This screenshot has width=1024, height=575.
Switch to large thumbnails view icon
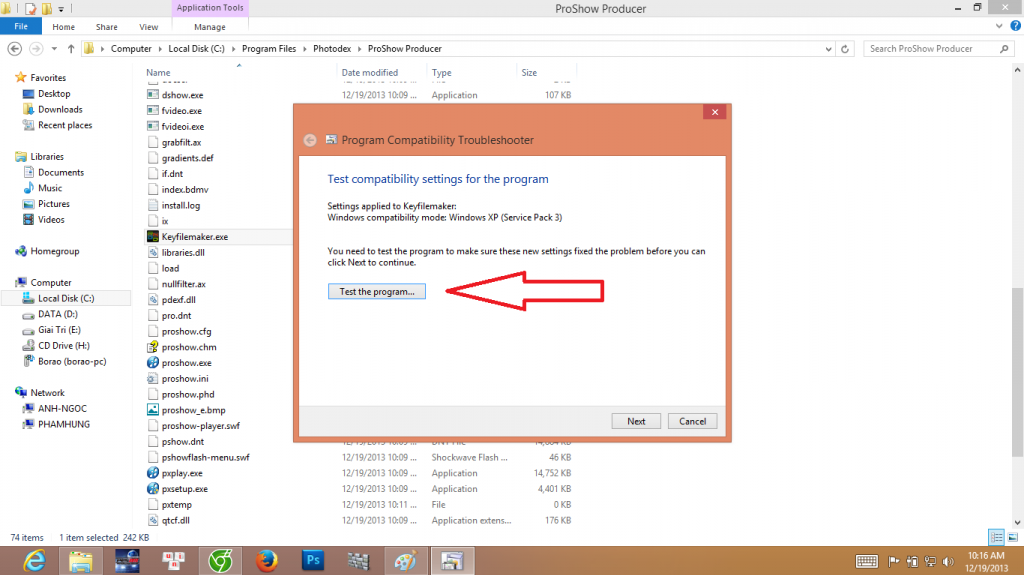[1013, 537]
